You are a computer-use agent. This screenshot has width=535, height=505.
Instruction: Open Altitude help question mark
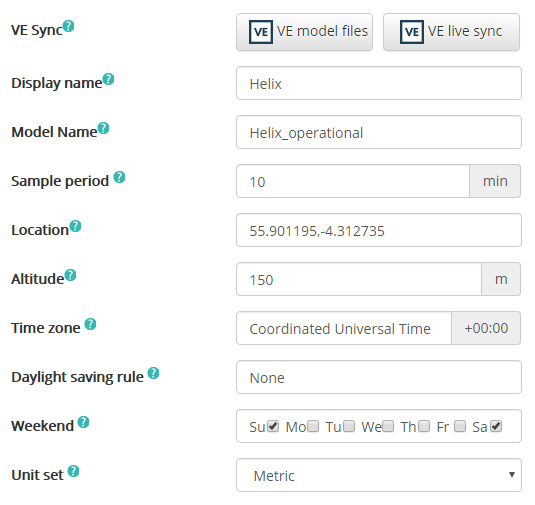(x=70, y=275)
